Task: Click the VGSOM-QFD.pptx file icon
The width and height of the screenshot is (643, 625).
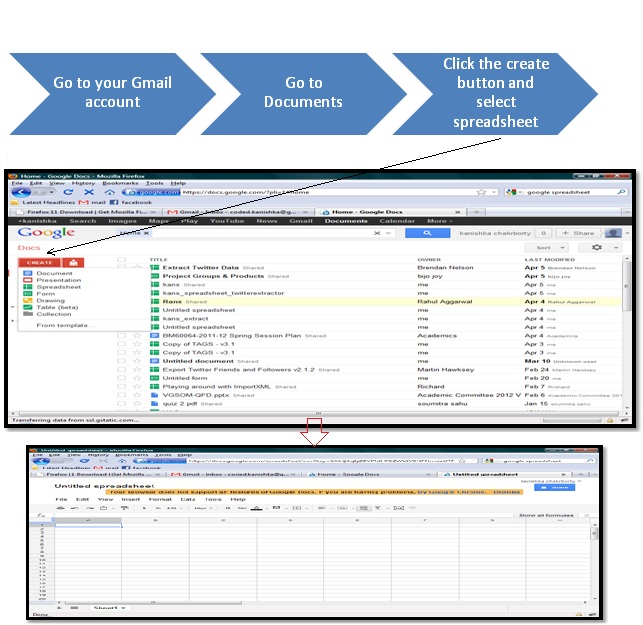Action: click(x=155, y=395)
